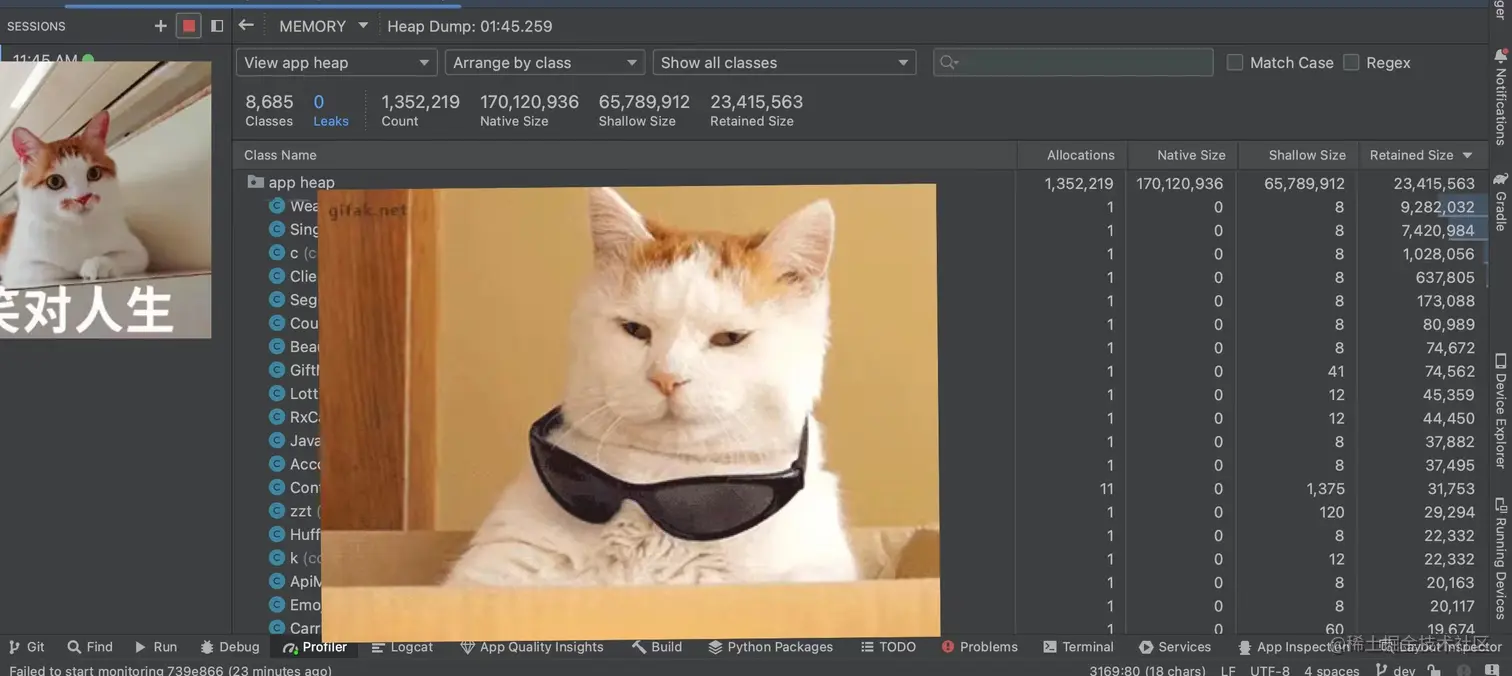Start a new profiler session with plus icon
The width and height of the screenshot is (1512, 676).
coord(160,25)
